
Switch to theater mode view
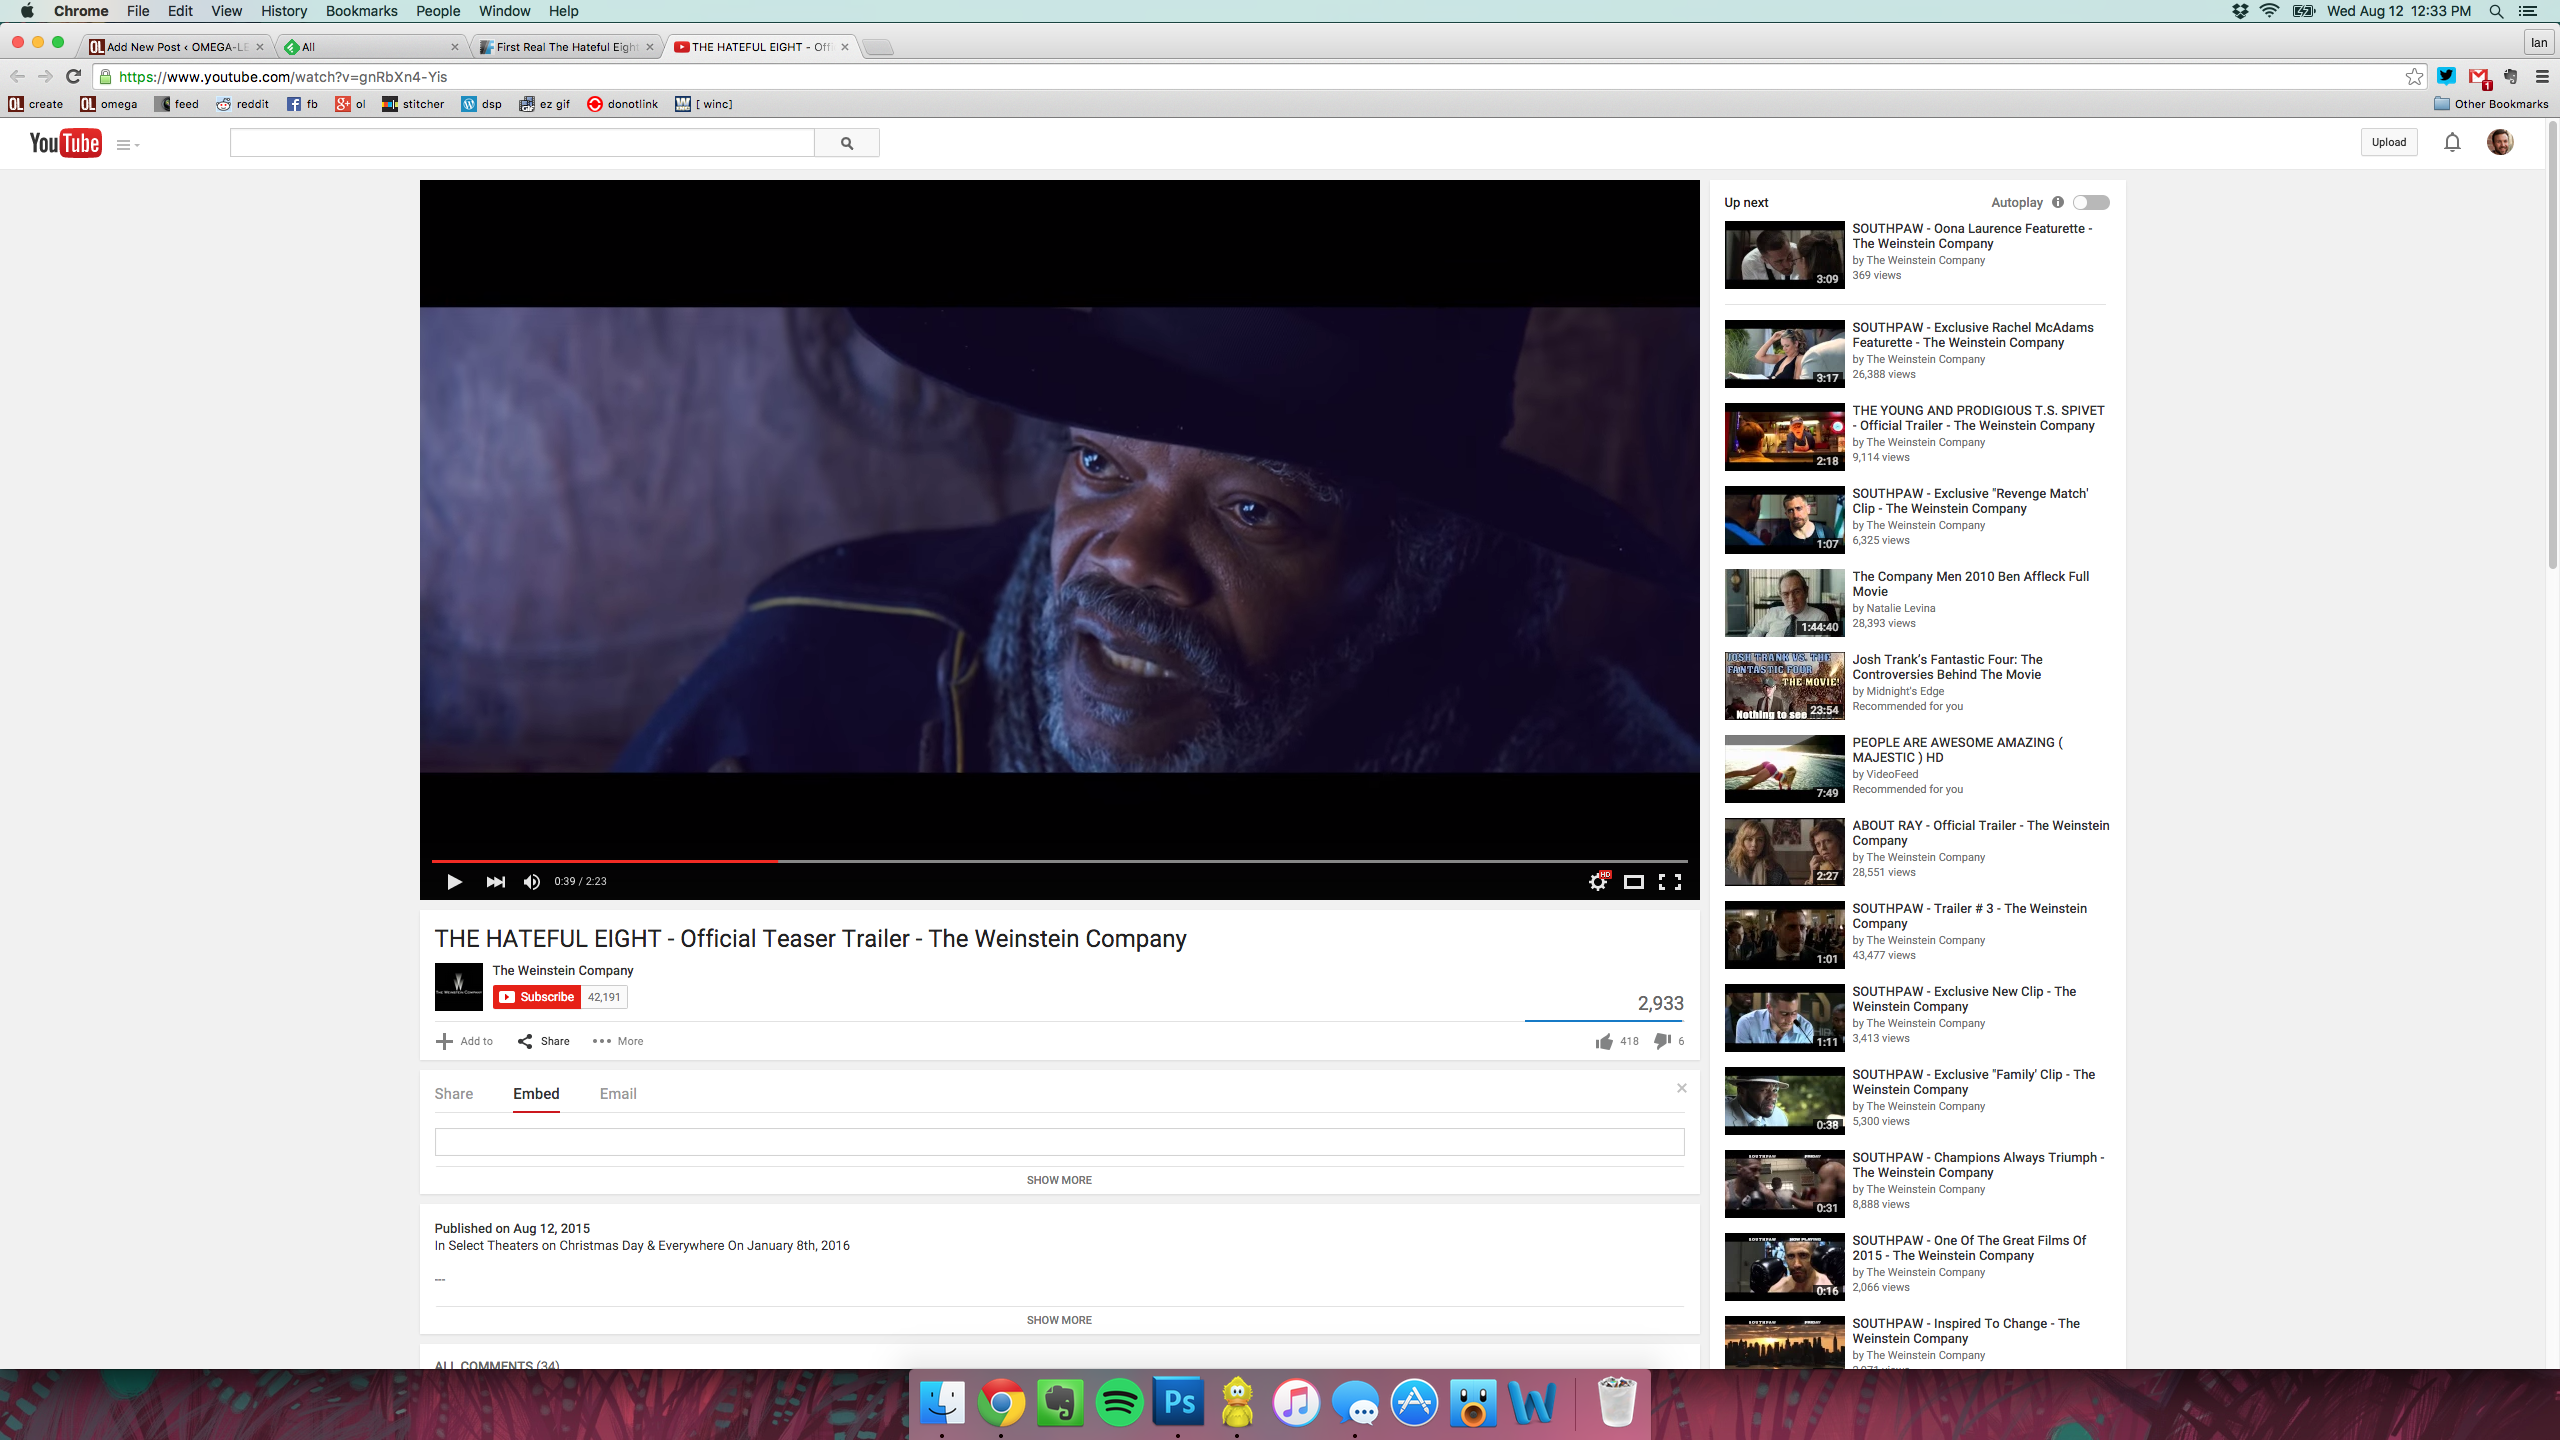pyautogui.click(x=1633, y=881)
